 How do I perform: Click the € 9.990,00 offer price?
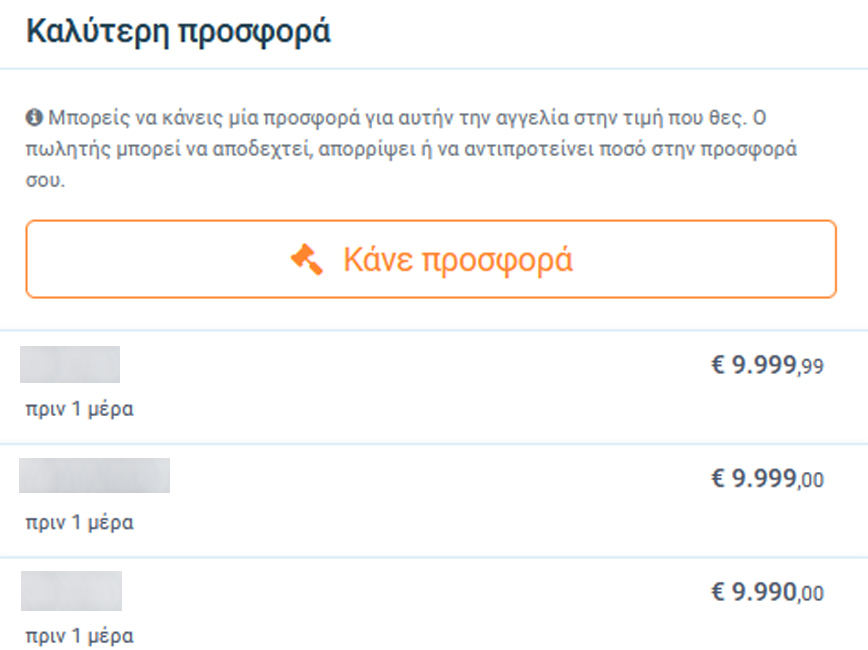tap(767, 593)
